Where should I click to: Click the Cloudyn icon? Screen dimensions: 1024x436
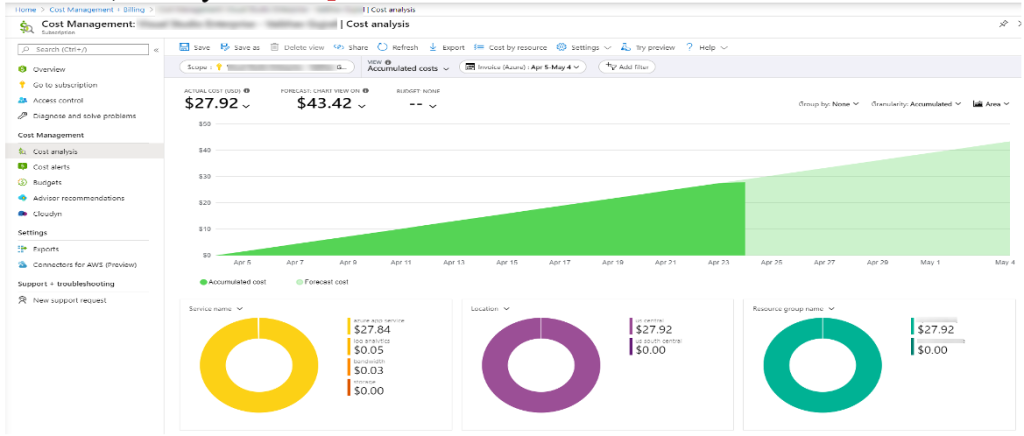point(22,213)
